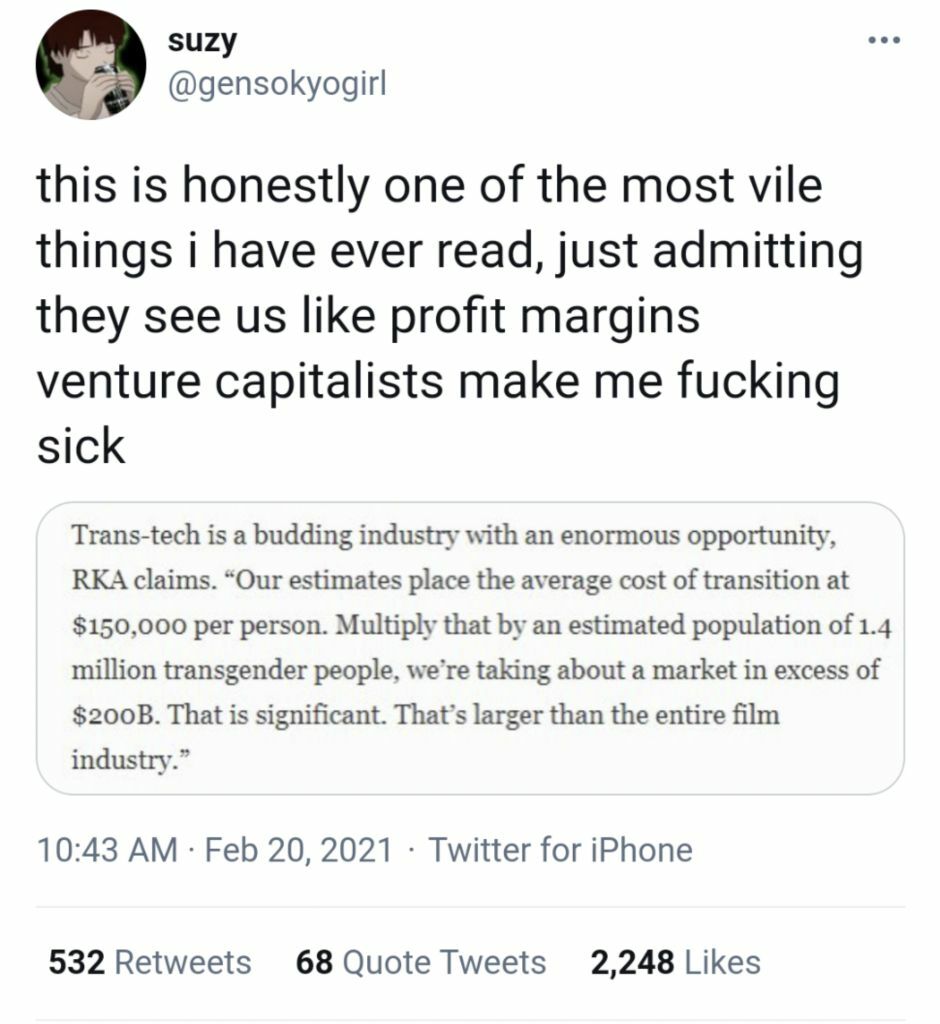Click the Likes label
This screenshot has width=940, height=1024.
coord(722,963)
